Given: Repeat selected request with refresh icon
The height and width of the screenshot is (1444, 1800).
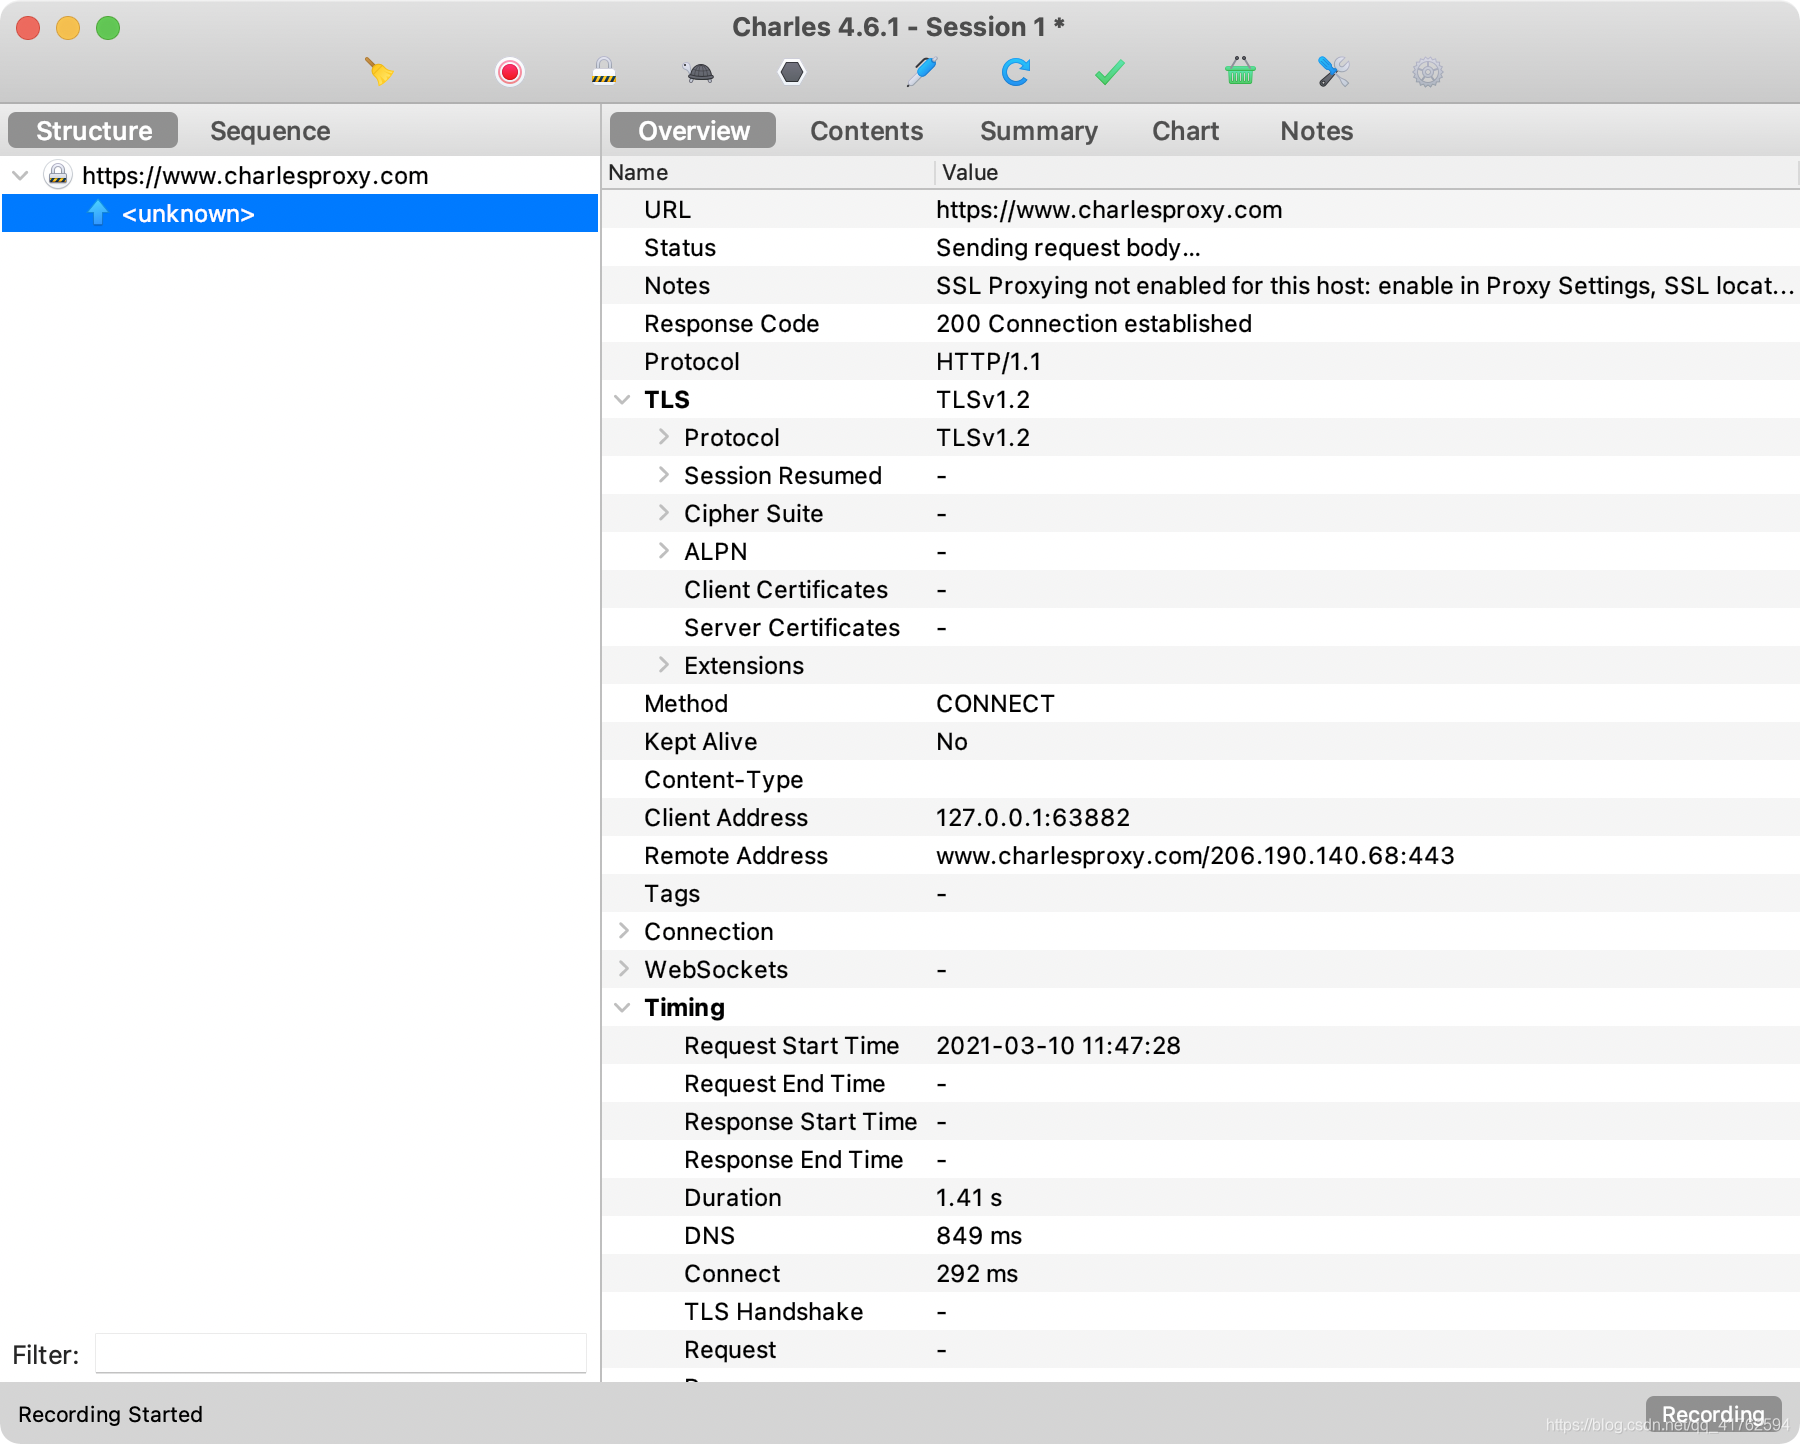Looking at the screenshot, I should (1016, 72).
